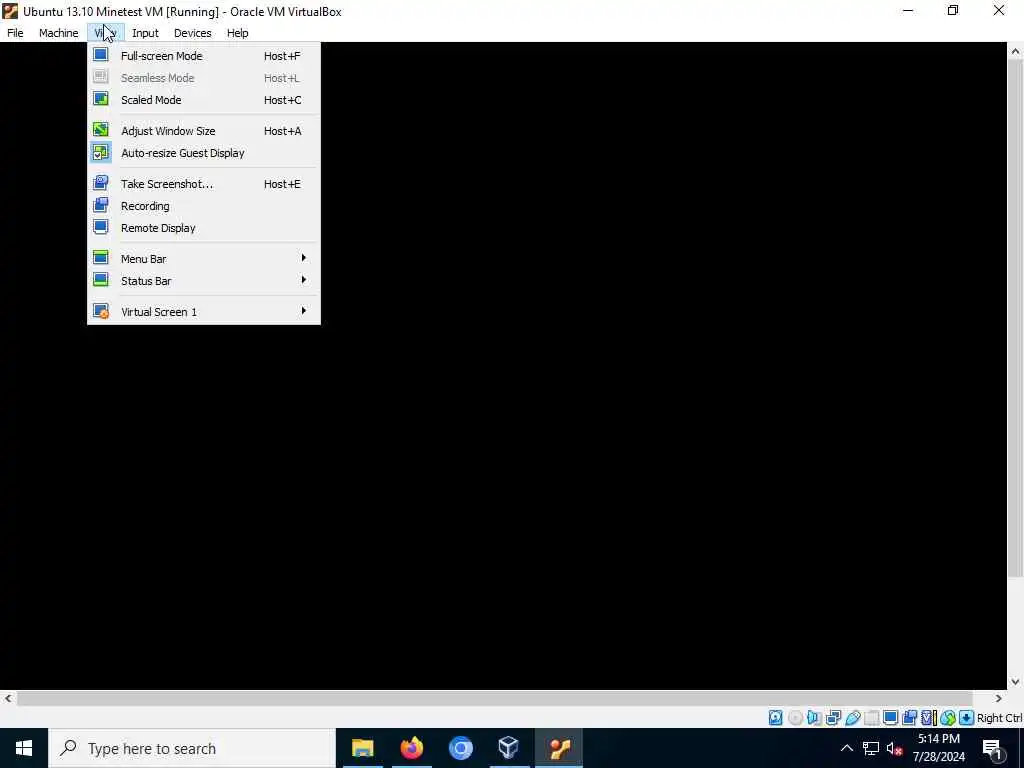Click the Virtual Screen 1 submenu arrow
Viewport: 1024px width, 768px height.
(304, 311)
